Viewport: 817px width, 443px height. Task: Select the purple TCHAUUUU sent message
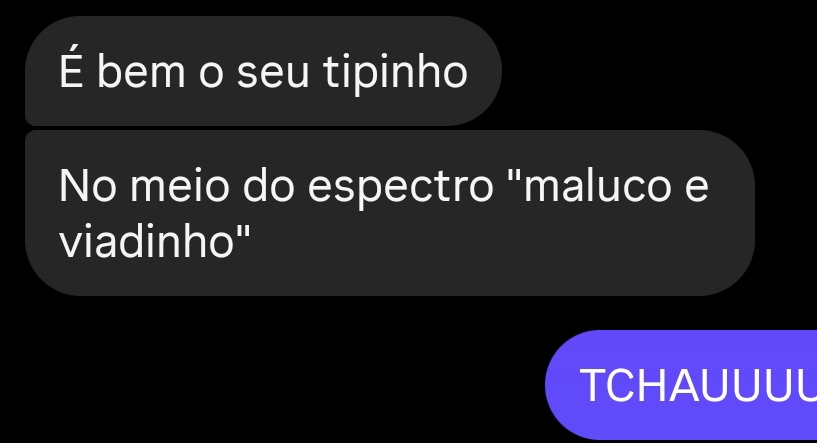click(x=681, y=385)
